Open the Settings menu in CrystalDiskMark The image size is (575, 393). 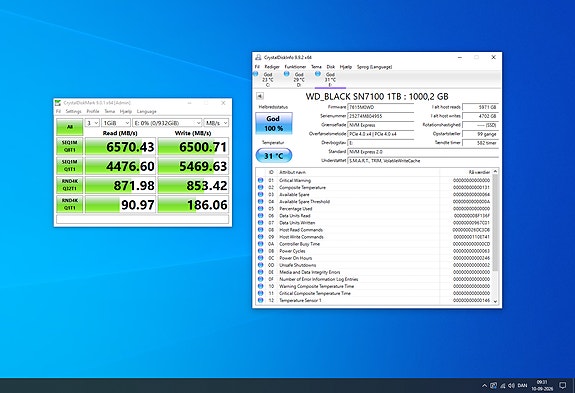pos(73,111)
